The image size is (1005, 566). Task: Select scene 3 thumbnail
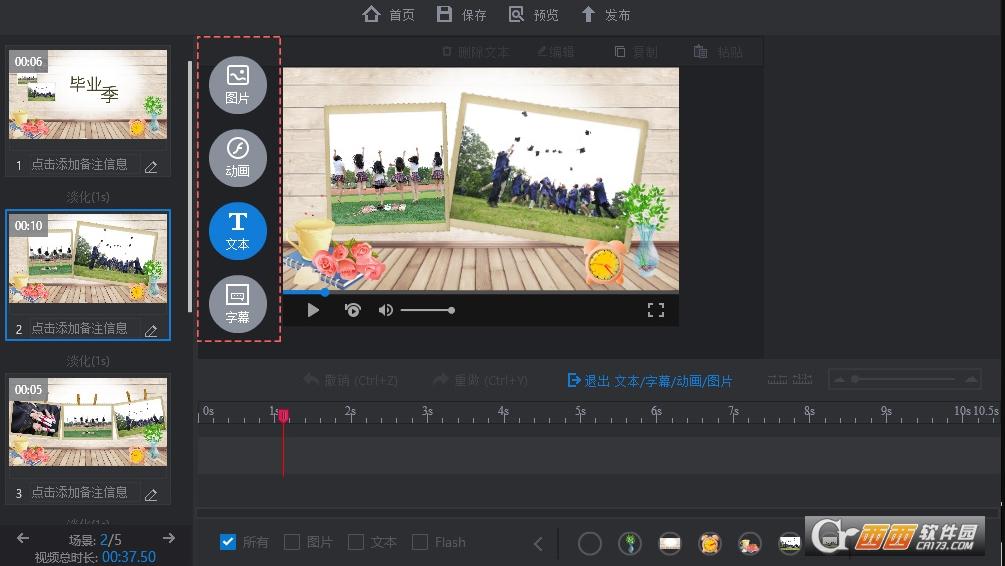(88, 422)
